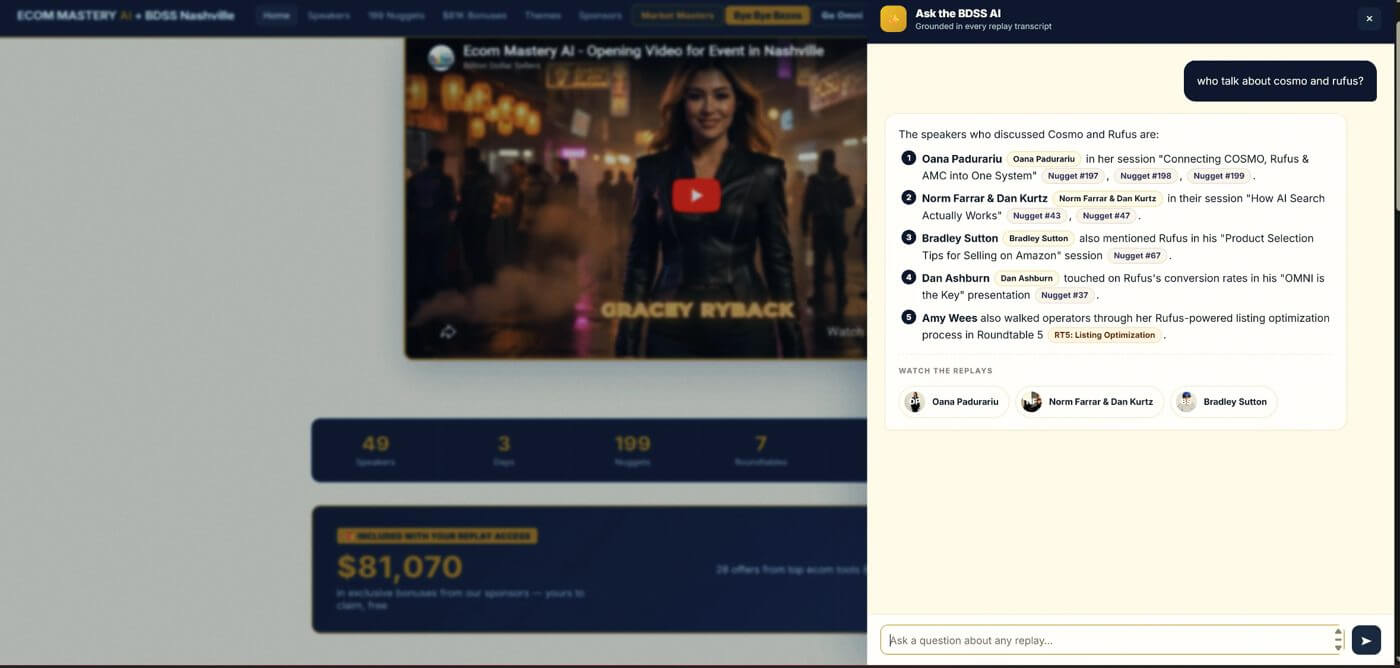This screenshot has width=1400, height=668.
Task: Click the 'Amy Wees' name in answer
Action: click(949, 318)
